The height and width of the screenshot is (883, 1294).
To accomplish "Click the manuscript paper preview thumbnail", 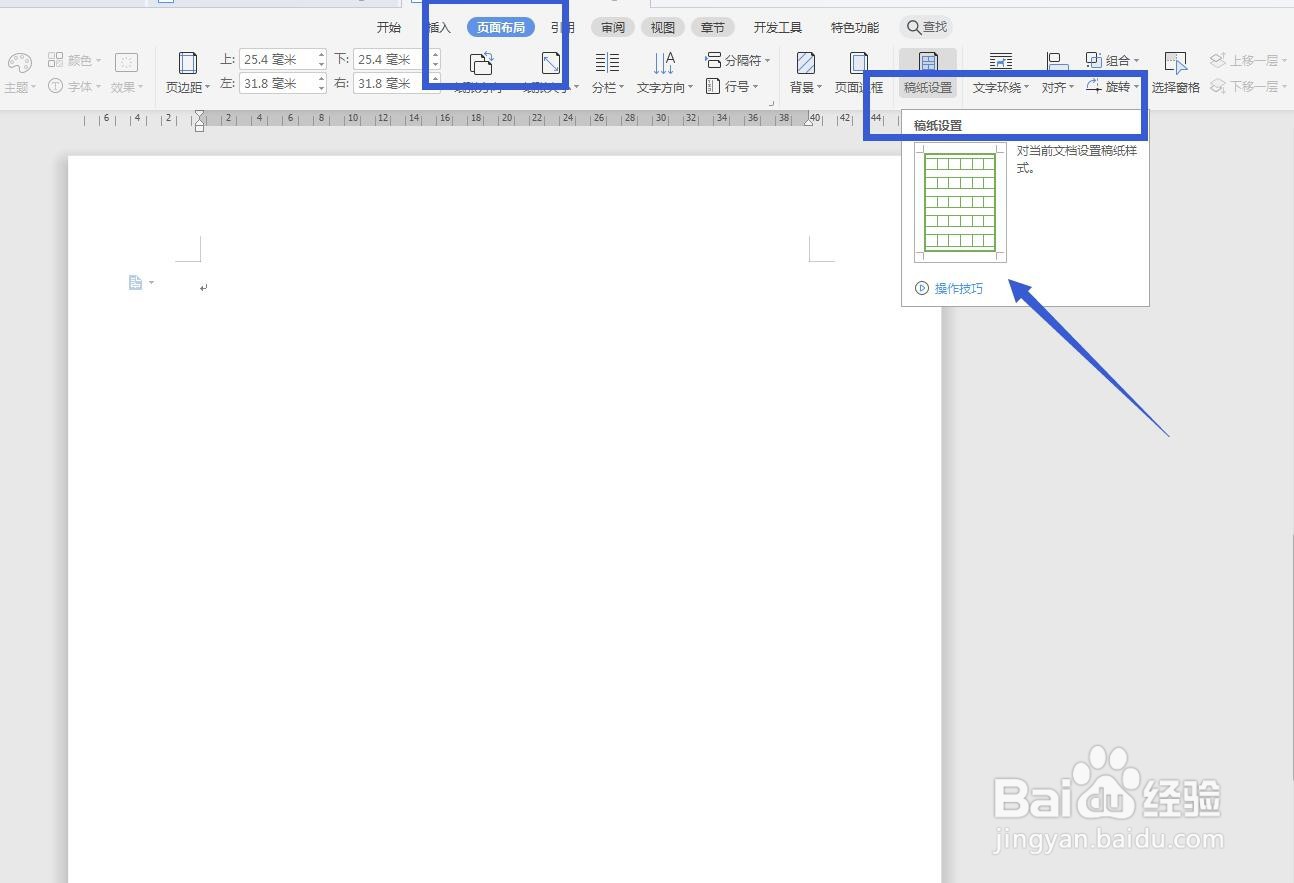I will coord(960,202).
